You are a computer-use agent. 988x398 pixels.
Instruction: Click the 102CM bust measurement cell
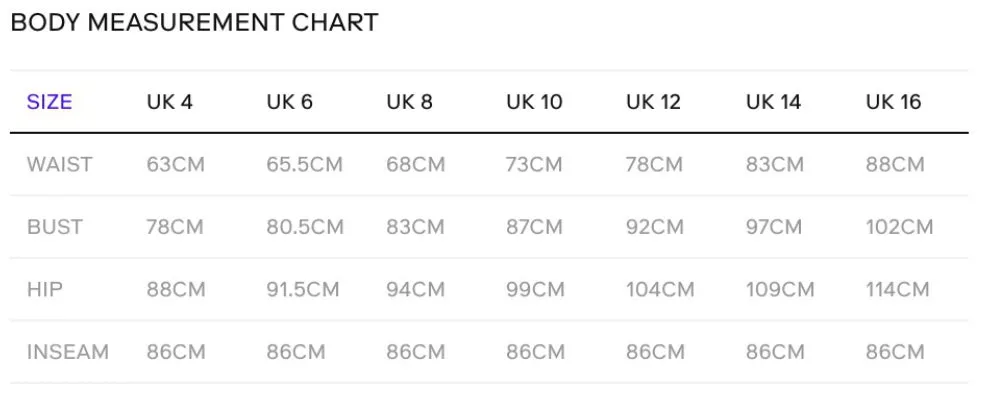point(899,227)
